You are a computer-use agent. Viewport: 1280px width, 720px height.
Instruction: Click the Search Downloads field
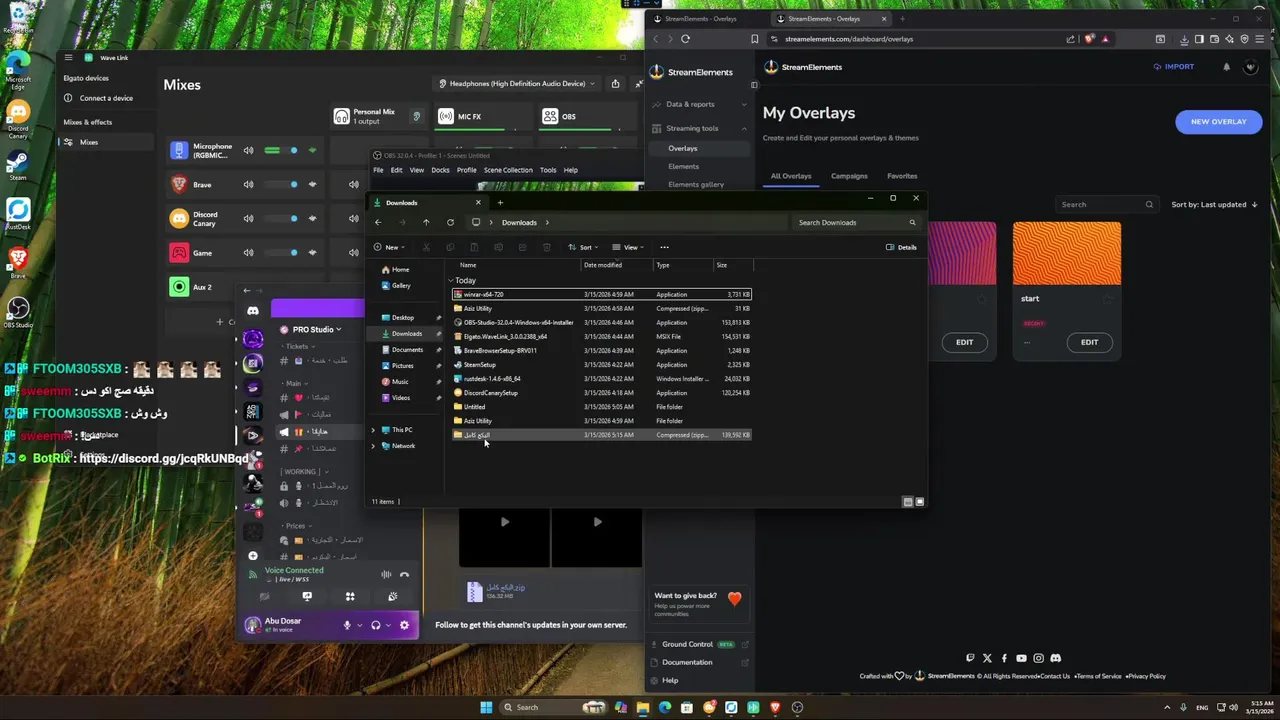click(856, 222)
